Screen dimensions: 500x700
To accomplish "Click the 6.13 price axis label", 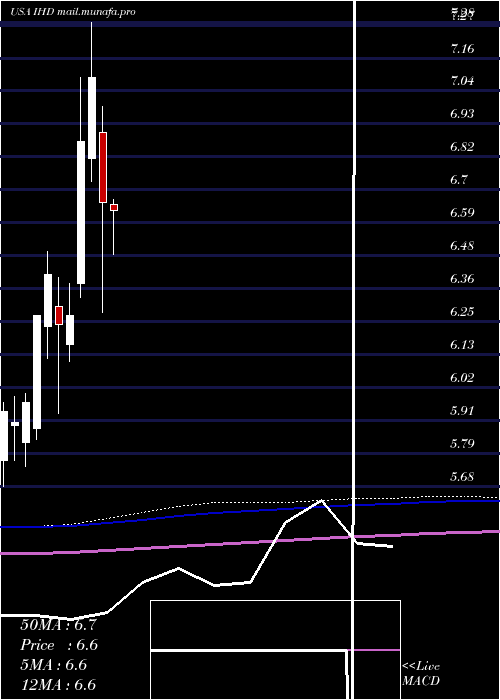I will (x=462, y=344).
